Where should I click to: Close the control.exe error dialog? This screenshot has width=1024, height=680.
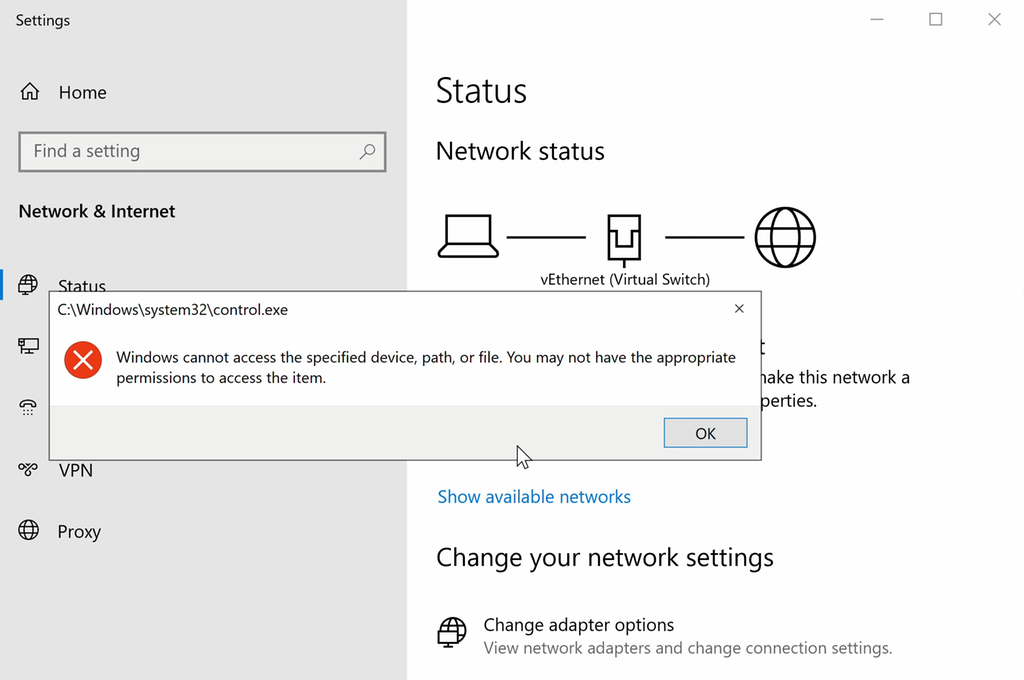[739, 308]
